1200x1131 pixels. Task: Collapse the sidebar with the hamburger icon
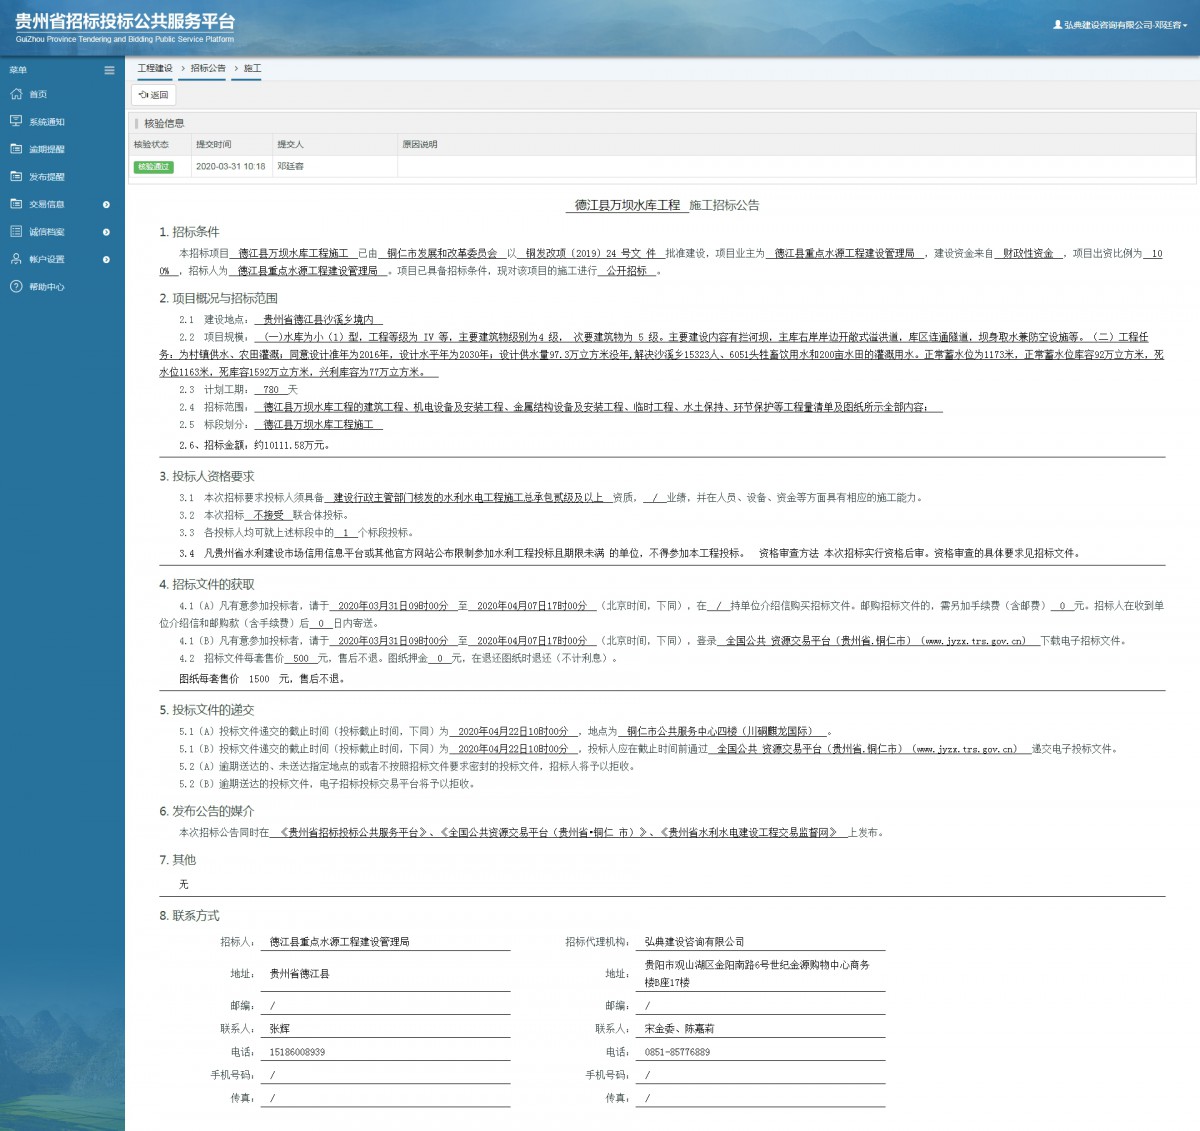click(x=109, y=70)
